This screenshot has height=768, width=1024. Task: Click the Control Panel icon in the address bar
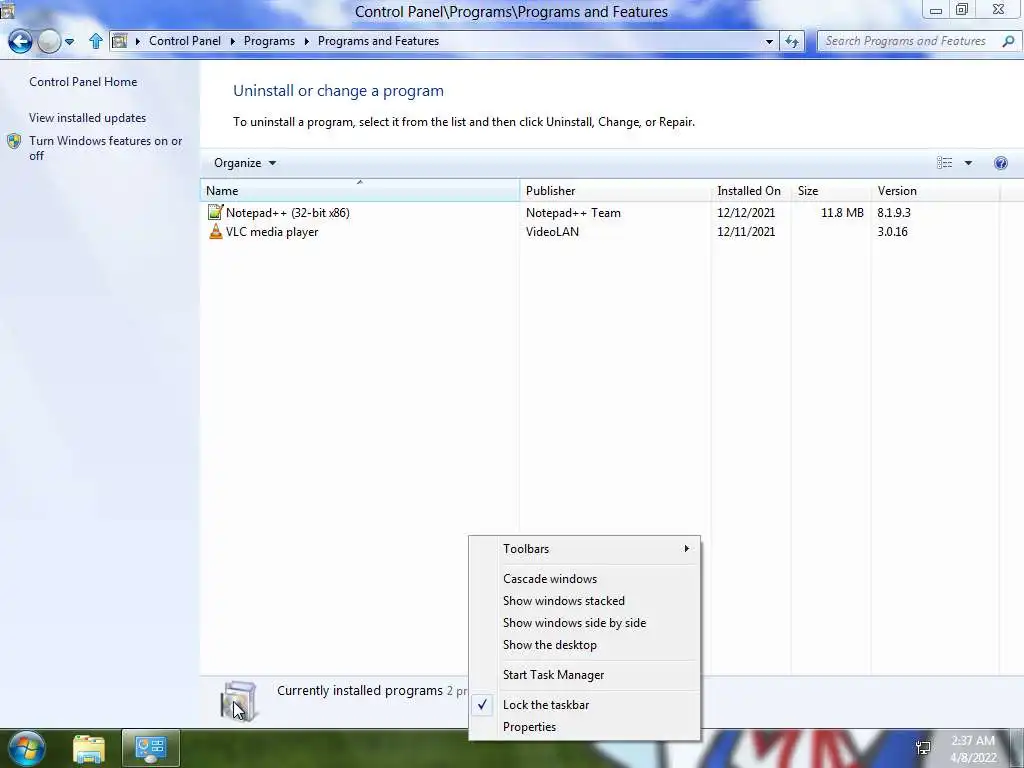[120, 41]
